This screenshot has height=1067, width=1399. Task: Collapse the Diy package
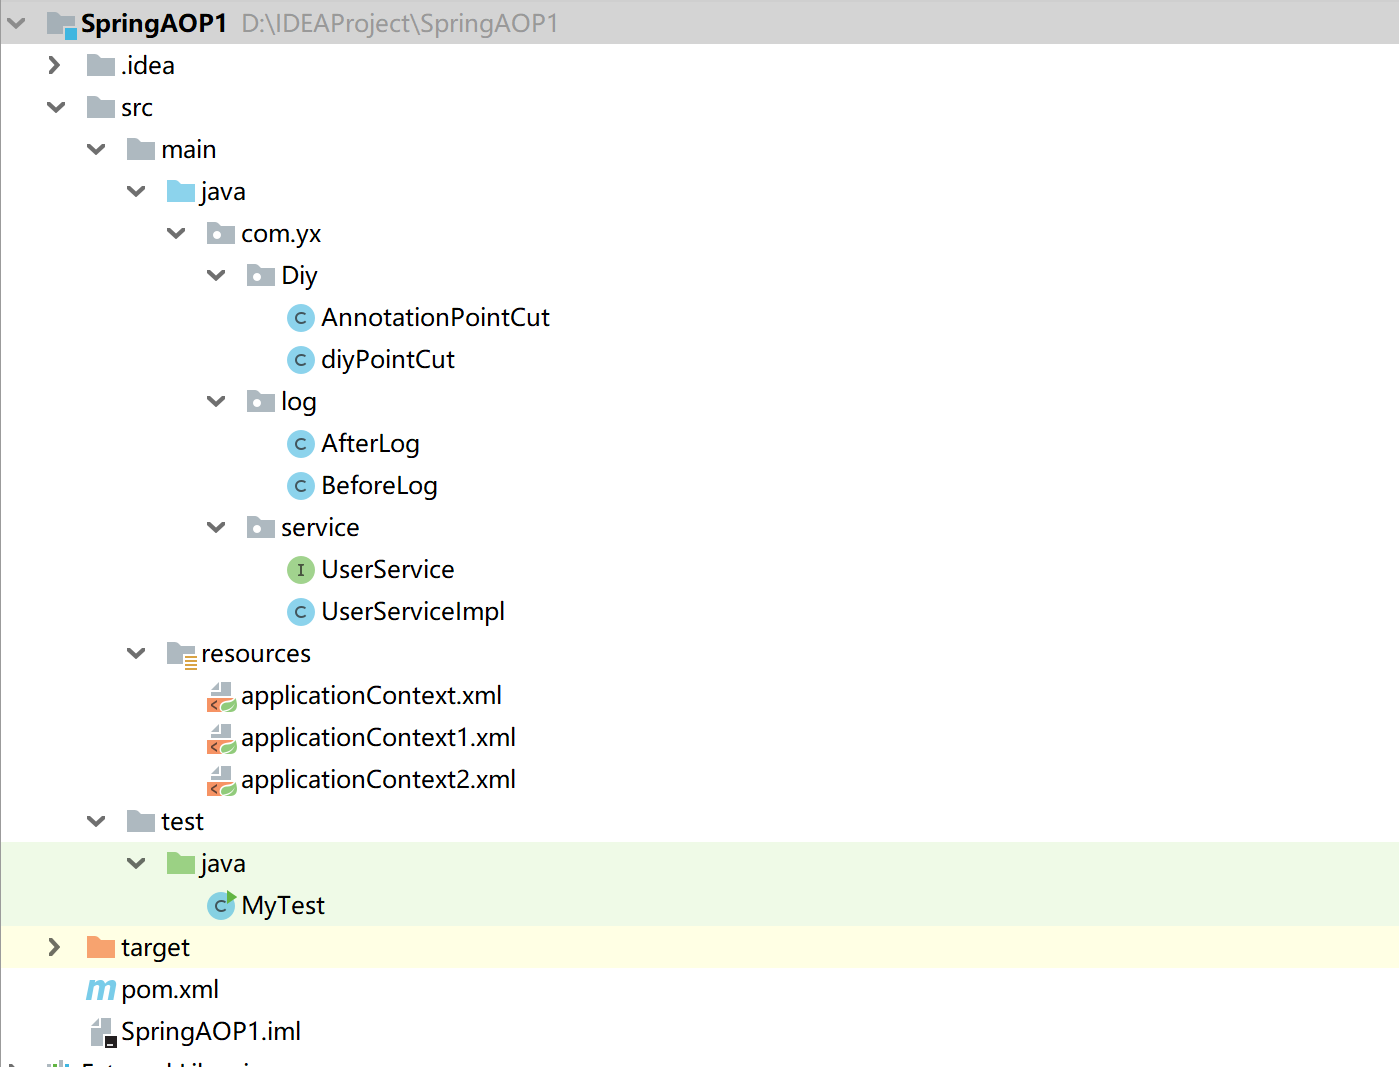coord(216,276)
